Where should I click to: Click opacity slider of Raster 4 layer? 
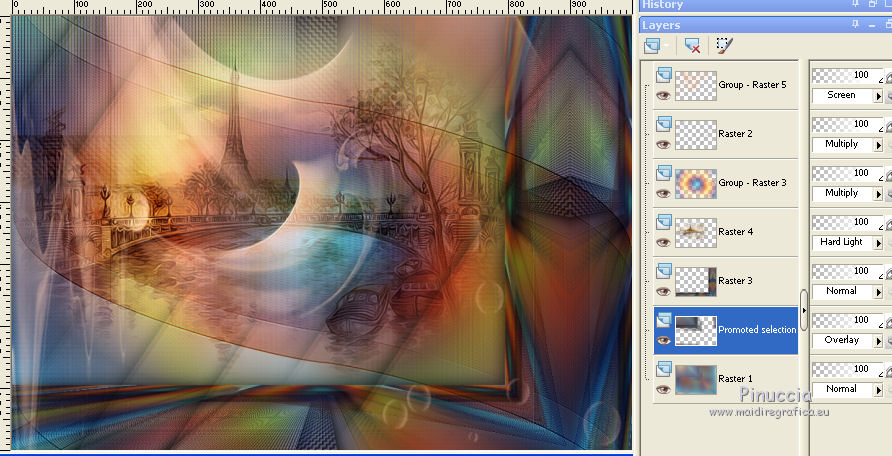[x=848, y=222]
